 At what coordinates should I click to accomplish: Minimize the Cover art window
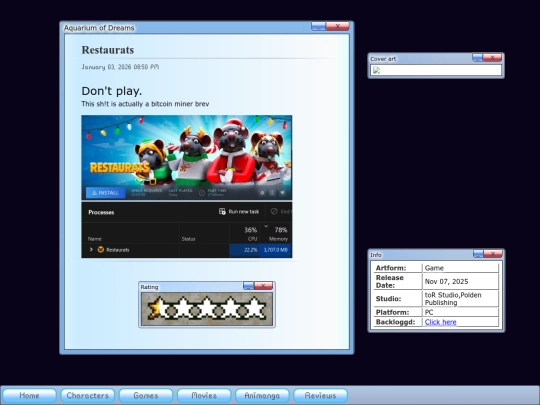[477, 58]
